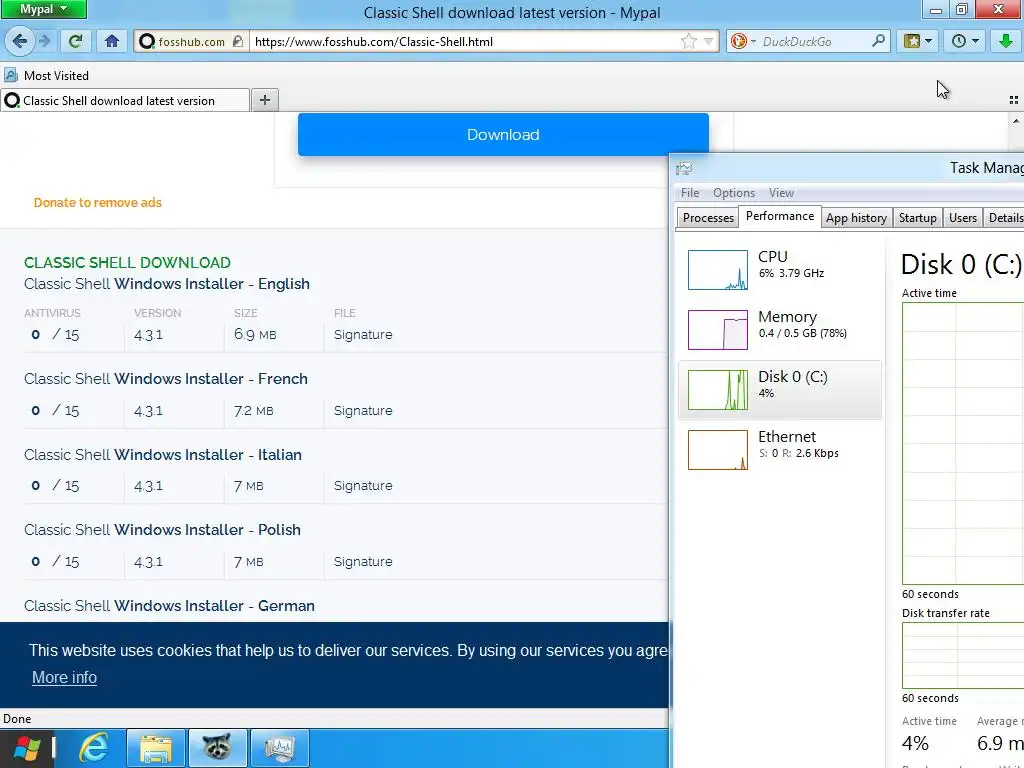
Task: Open the bookmarks menu toolbar icon
Action: coord(917,41)
